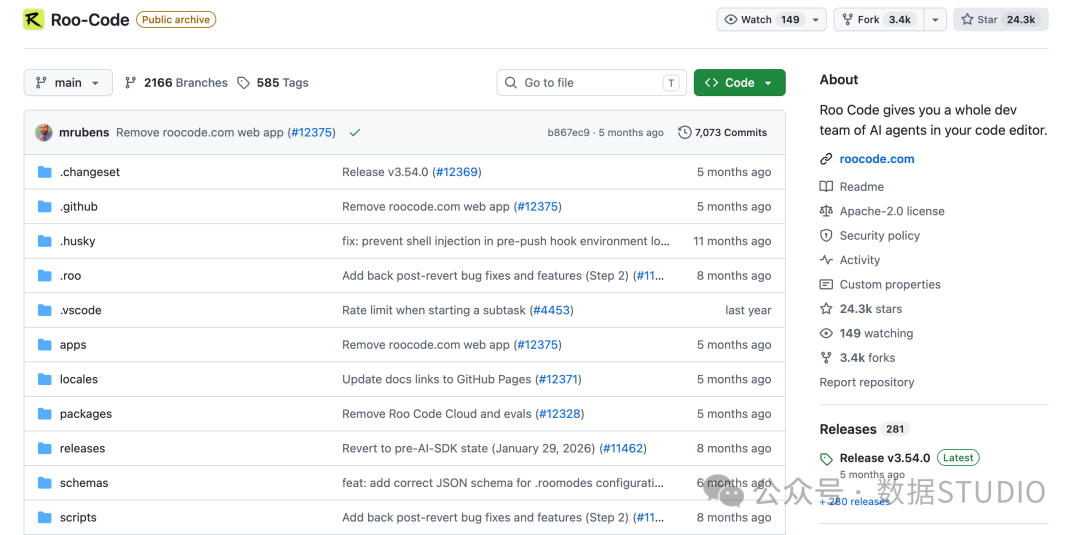The height and width of the screenshot is (535, 1080).
Task: Click the green tag icon by Release v3.54.0
Action: coord(826,459)
